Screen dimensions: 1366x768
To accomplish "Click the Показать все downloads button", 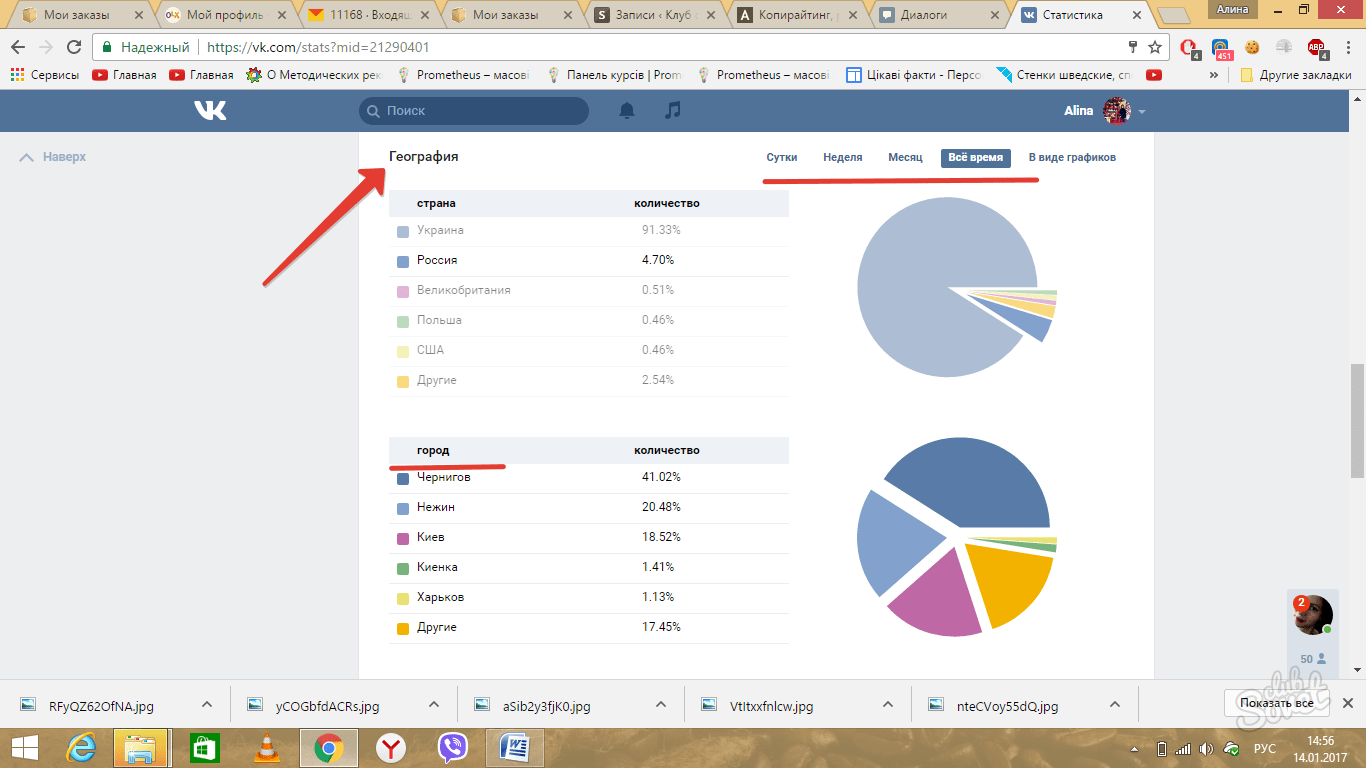I will point(1275,703).
